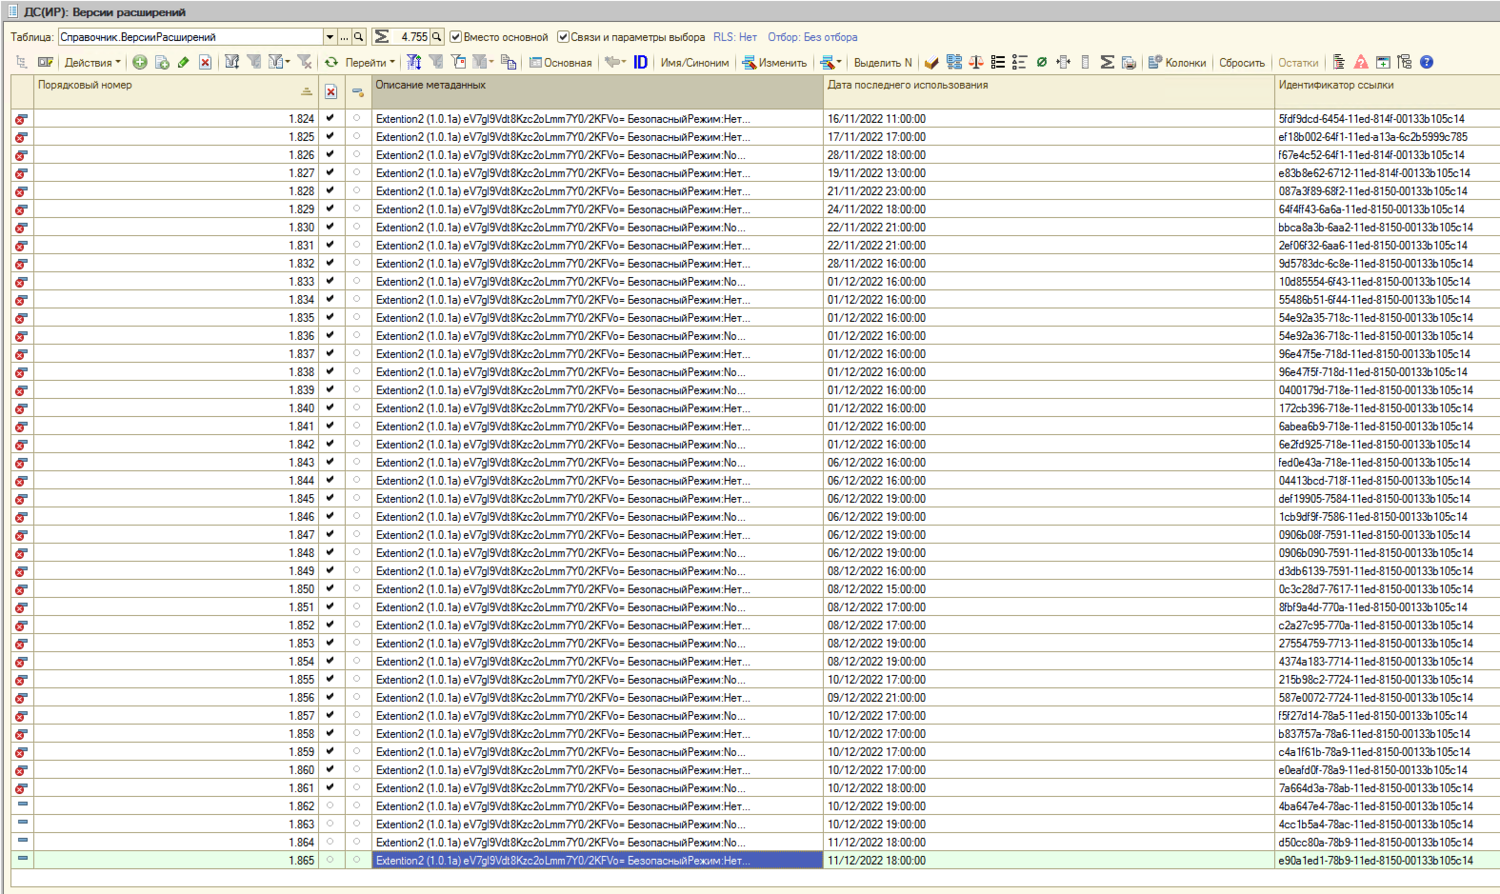Click the red delete mark icon in toolbar
Screen dimensions: 1500x894
point(205,62)
